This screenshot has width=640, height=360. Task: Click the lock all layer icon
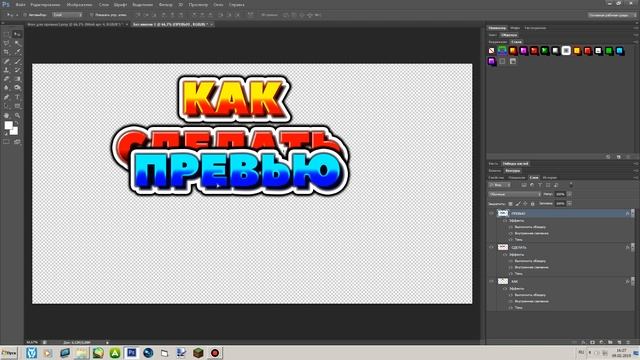tap(532, 203)
